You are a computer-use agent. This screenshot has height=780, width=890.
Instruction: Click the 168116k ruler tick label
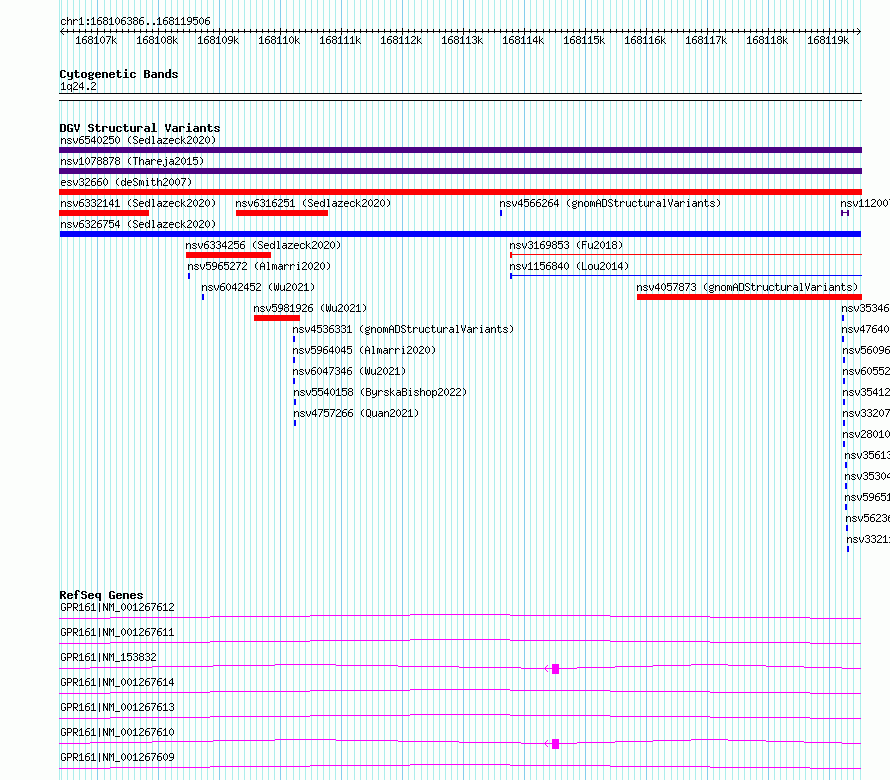[x=645, y=40]
